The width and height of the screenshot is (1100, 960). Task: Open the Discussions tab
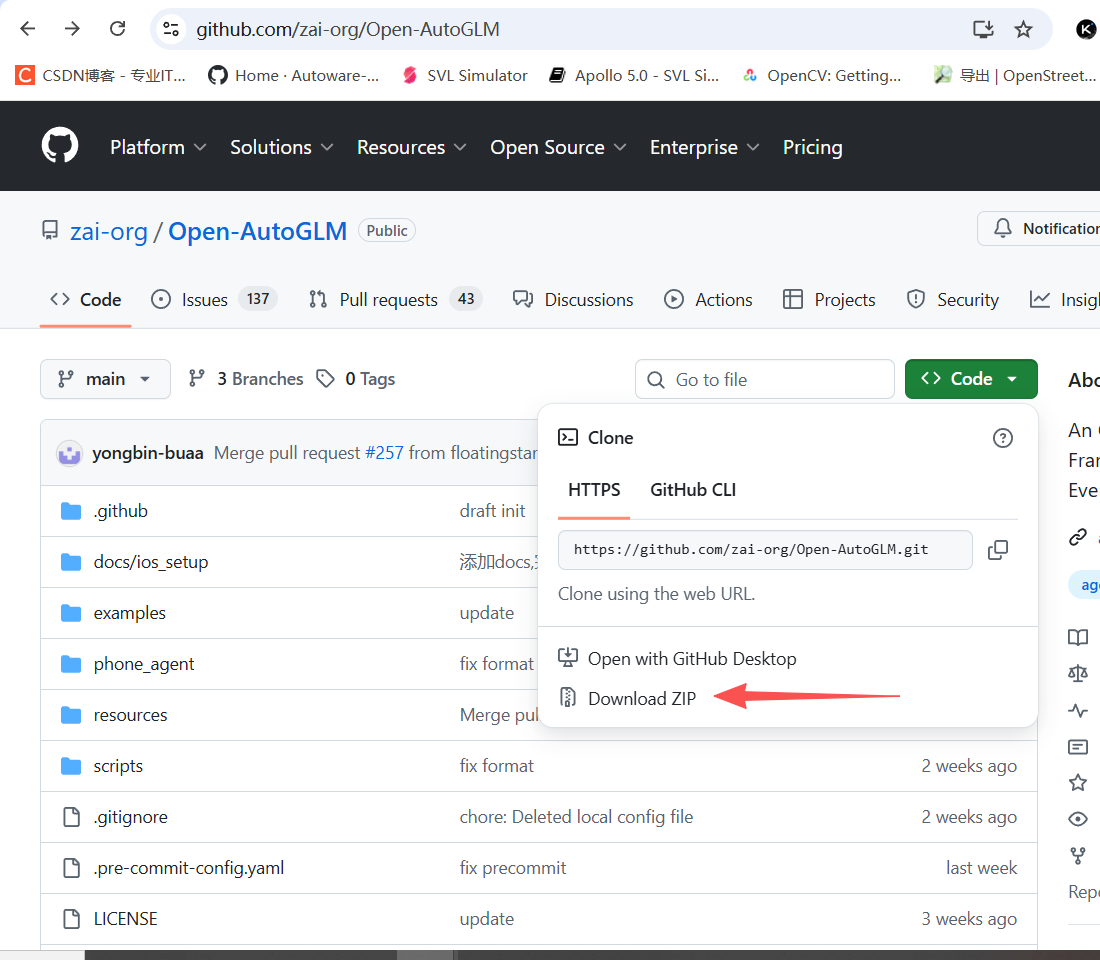573,300
